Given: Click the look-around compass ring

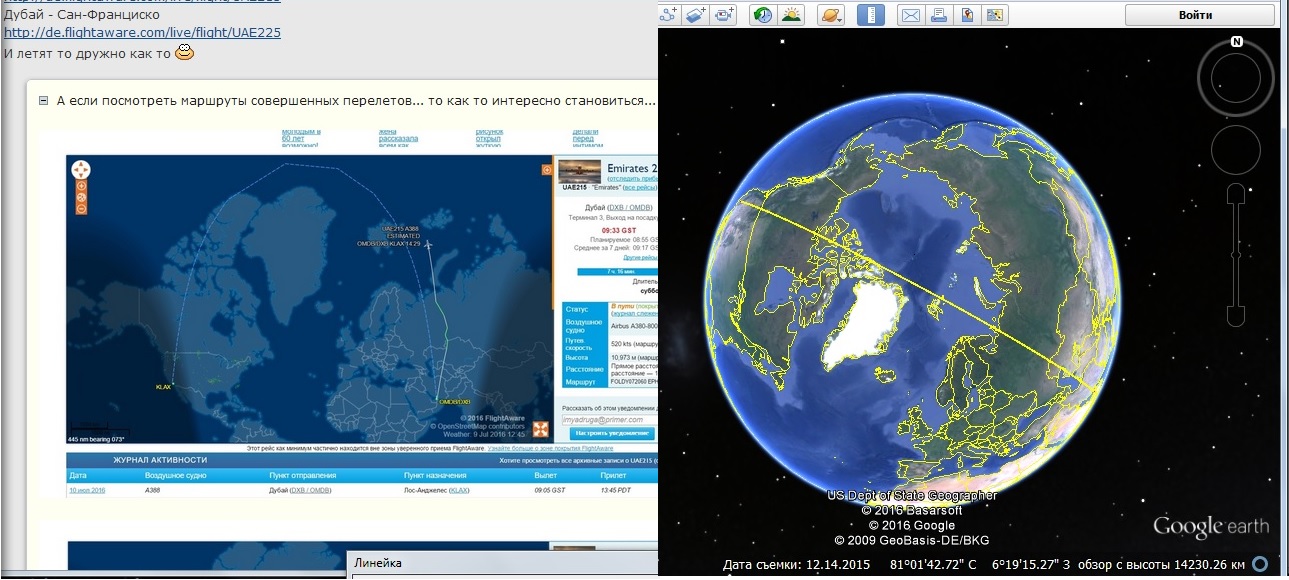Looking at the screenshot, I should [x=1236, y=79].
